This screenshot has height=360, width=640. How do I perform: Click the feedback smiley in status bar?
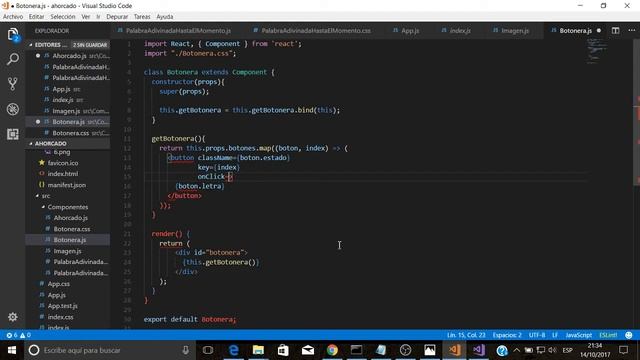click(629, 335)
